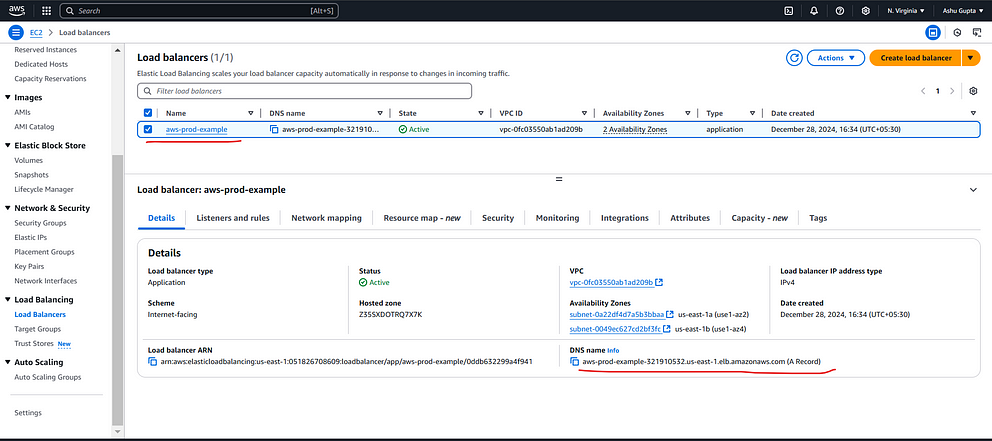Switch to Network mapping tab
Viewport: 992px width, 441px height.
point(326,218)
